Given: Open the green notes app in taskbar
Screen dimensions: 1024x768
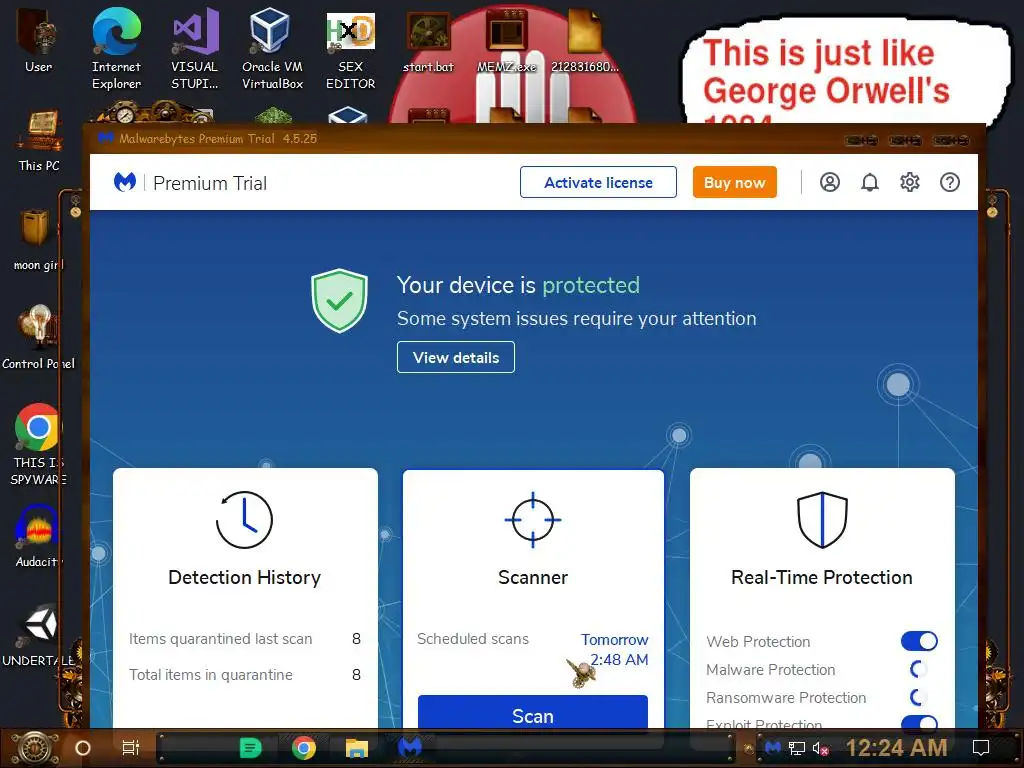Looking at the screenshot, I should pos(250,748).
